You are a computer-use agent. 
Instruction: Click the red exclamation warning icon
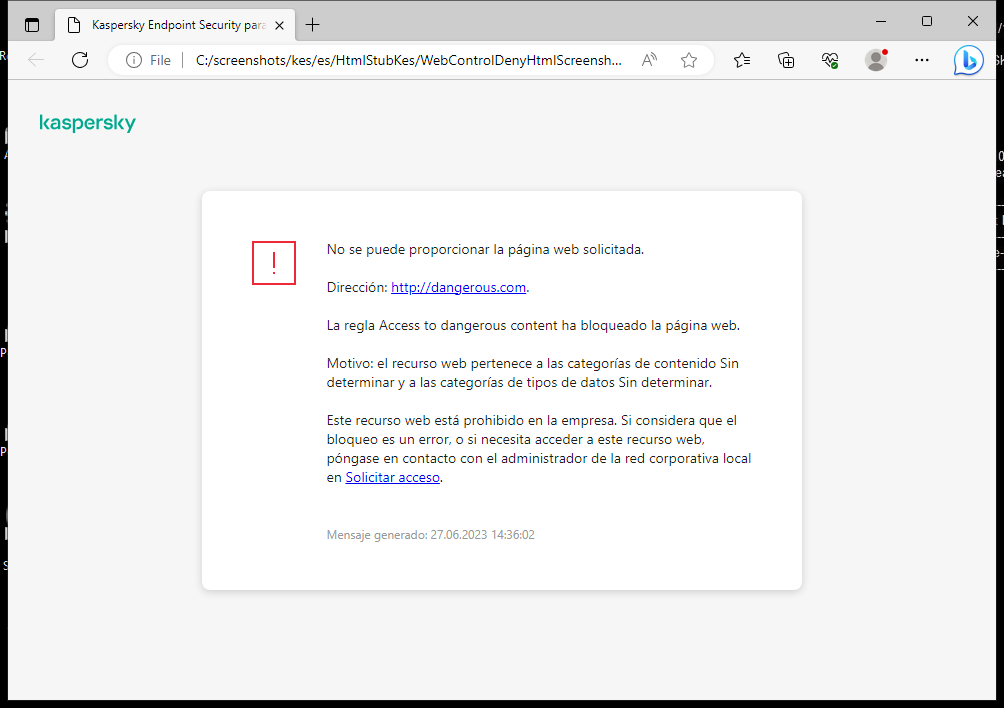[273, 263]
